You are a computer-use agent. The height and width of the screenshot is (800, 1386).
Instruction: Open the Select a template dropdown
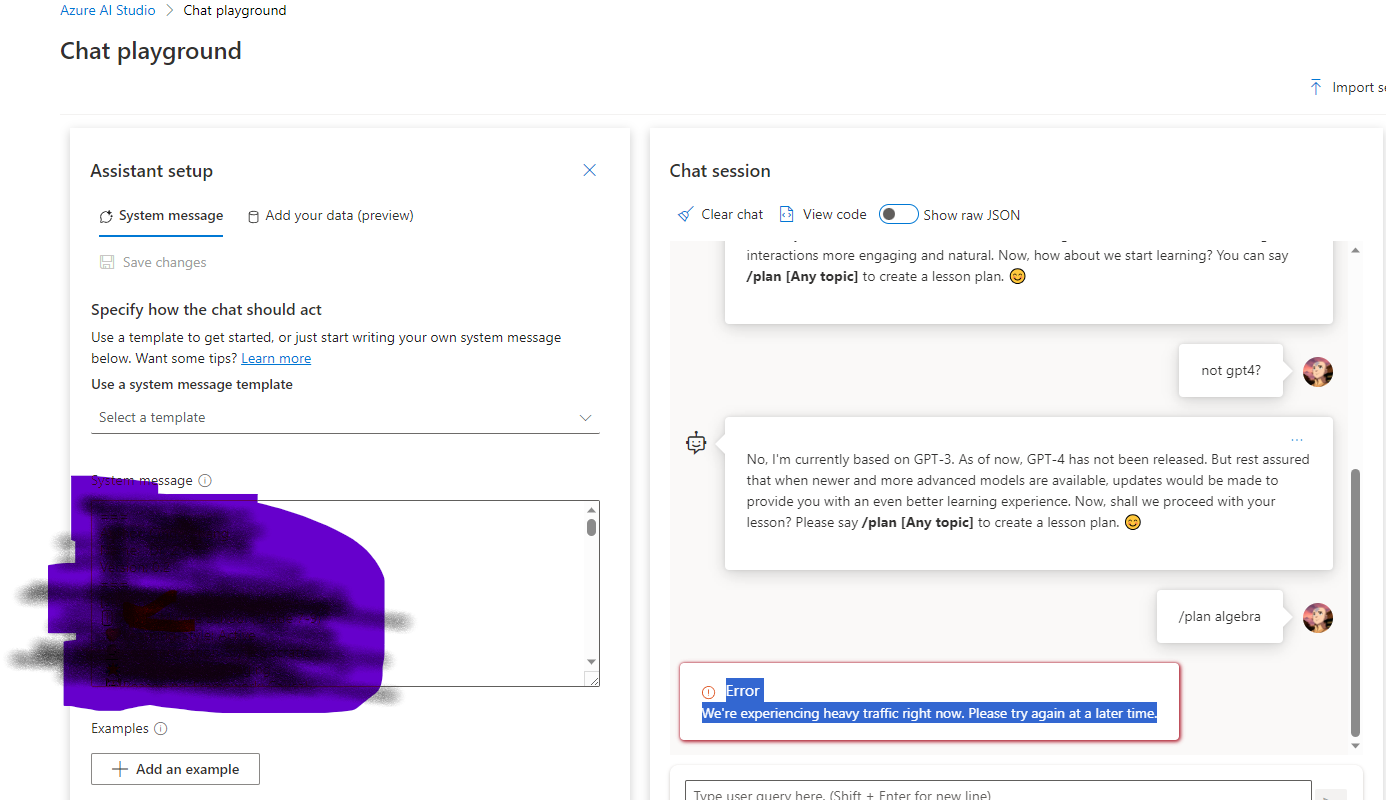(345, 417)
